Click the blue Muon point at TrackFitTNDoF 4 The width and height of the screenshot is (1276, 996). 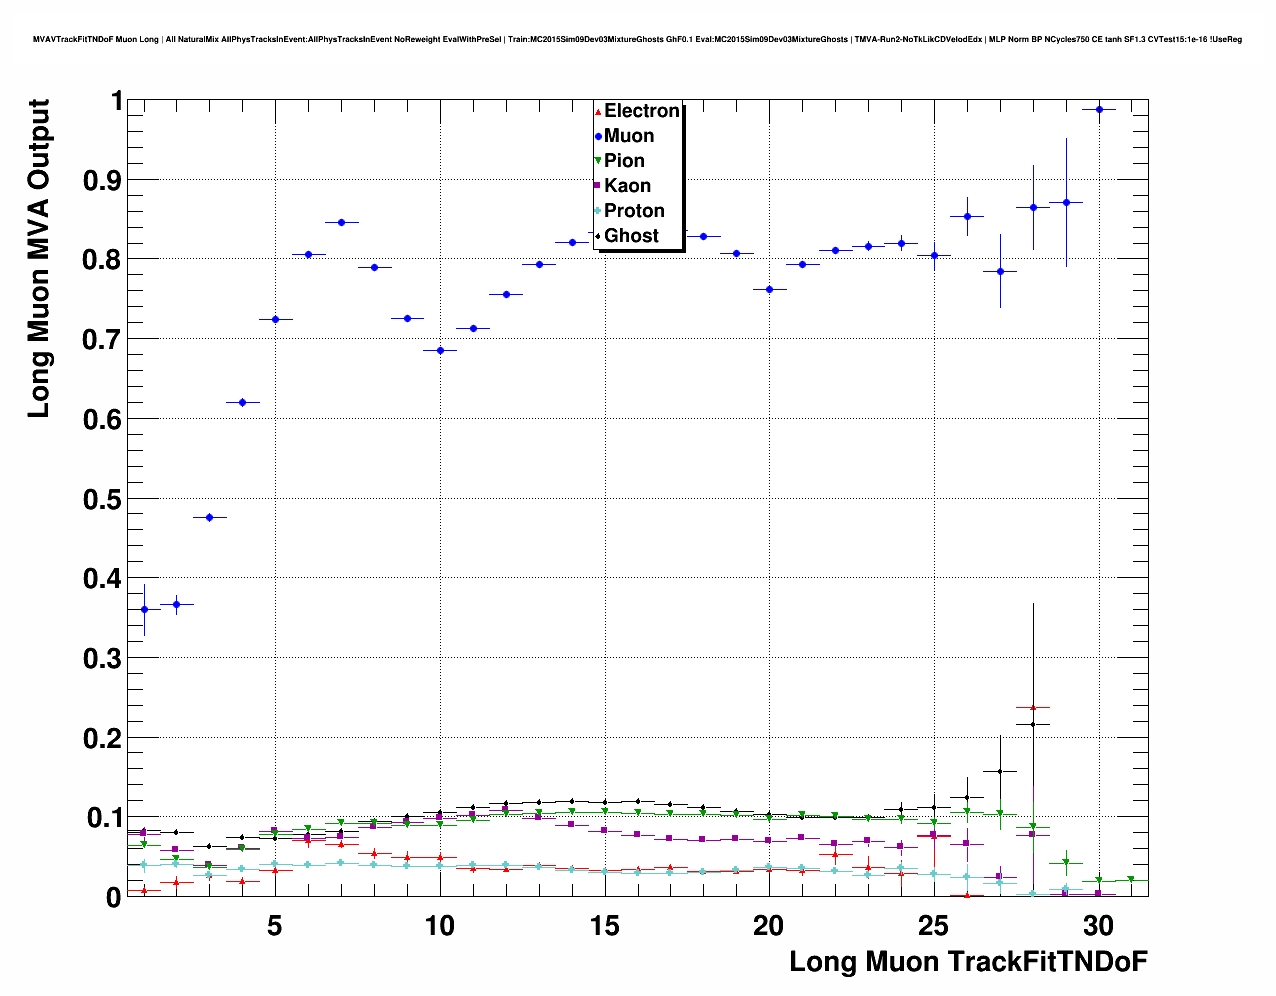point(242,402)
